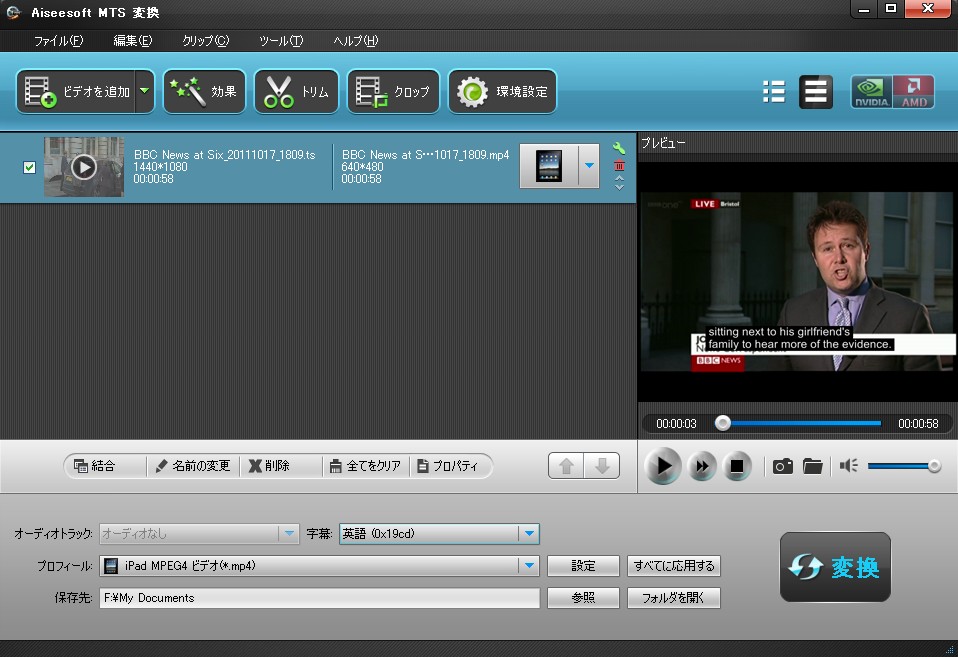Image resolution: width=958 pixels, height=657 pixels.
Task: Open the snapshot folder icon
Action: pos(813,466)
